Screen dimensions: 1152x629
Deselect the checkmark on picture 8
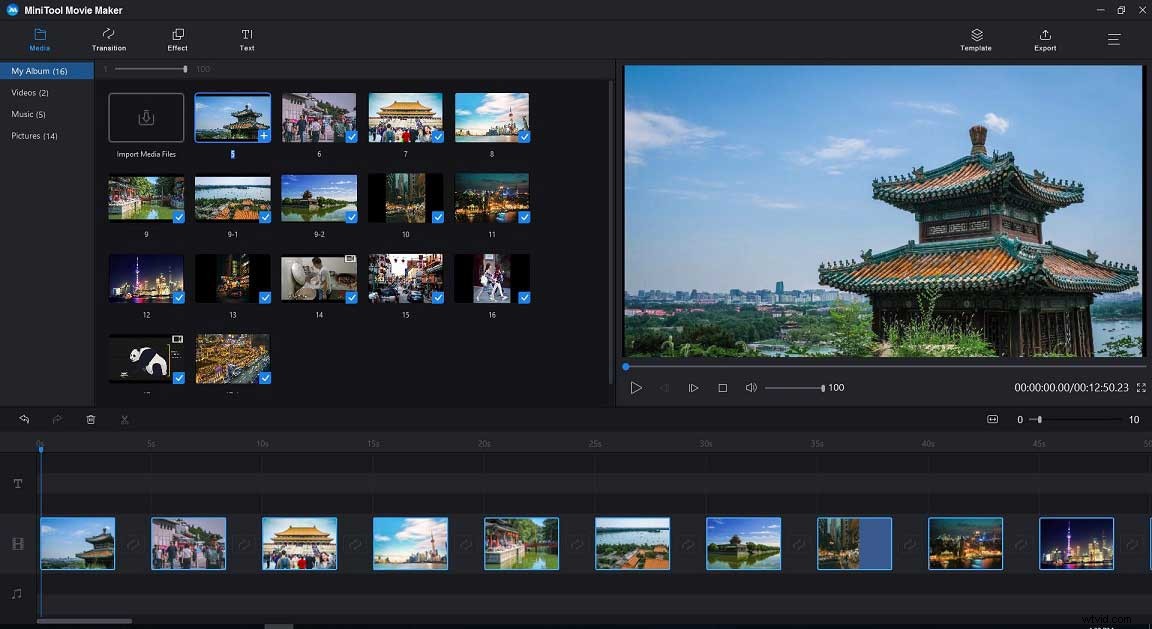[523, 137]
